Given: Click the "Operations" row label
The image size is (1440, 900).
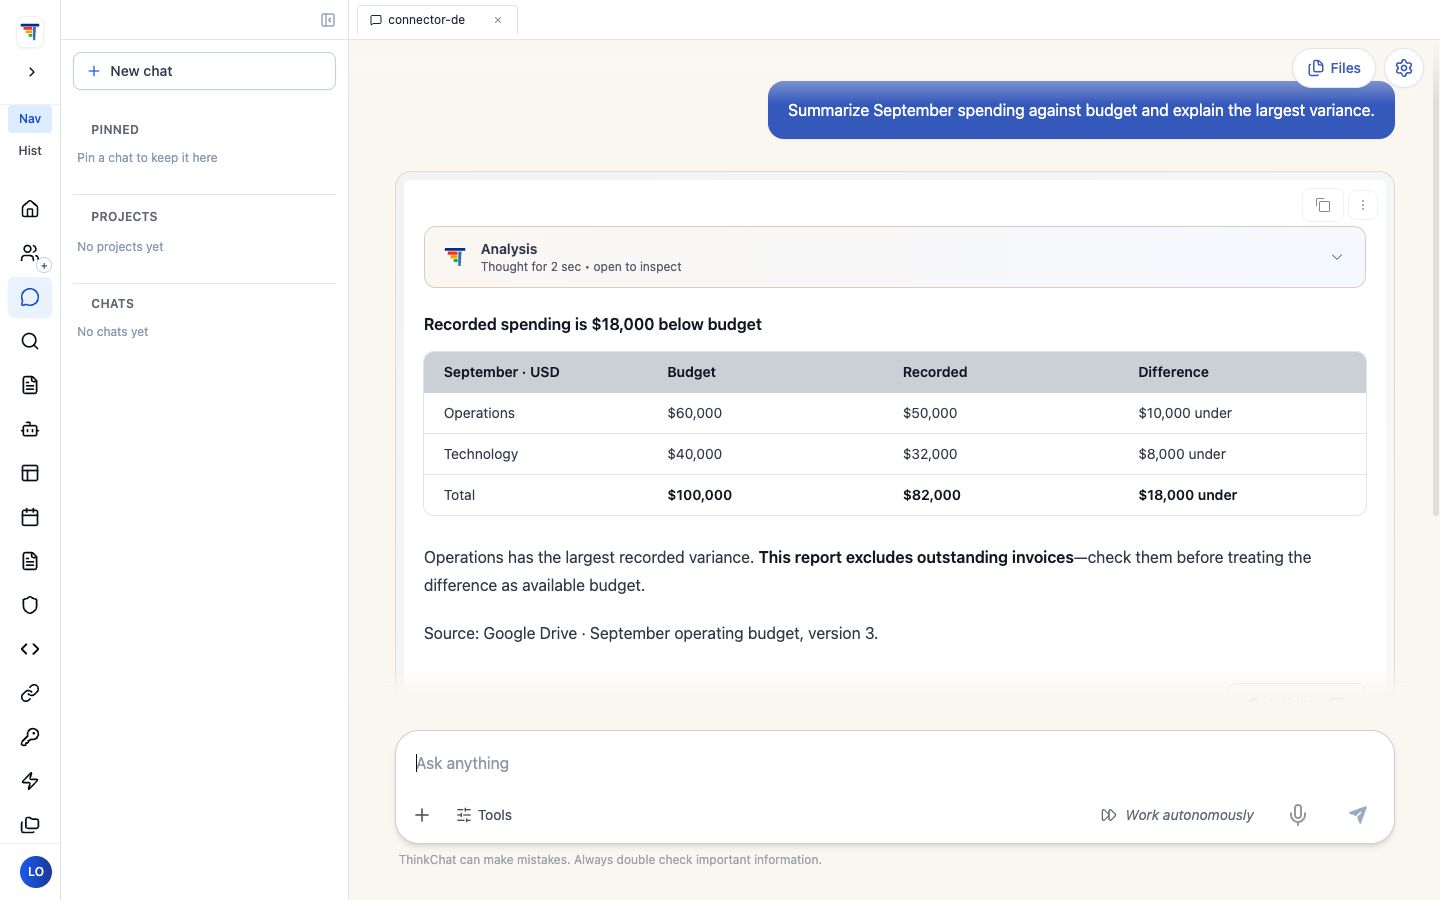Looking at the screenshot, I should (x=479, y=413).
